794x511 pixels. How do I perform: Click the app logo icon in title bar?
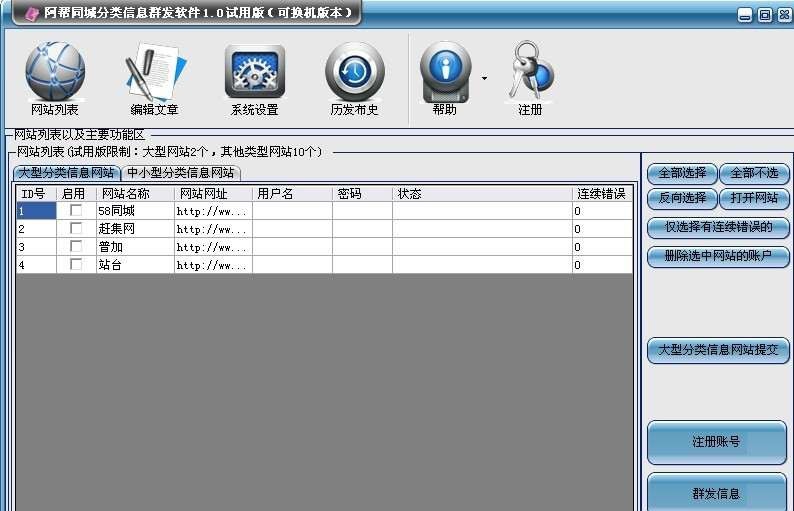tap(31, 14)
